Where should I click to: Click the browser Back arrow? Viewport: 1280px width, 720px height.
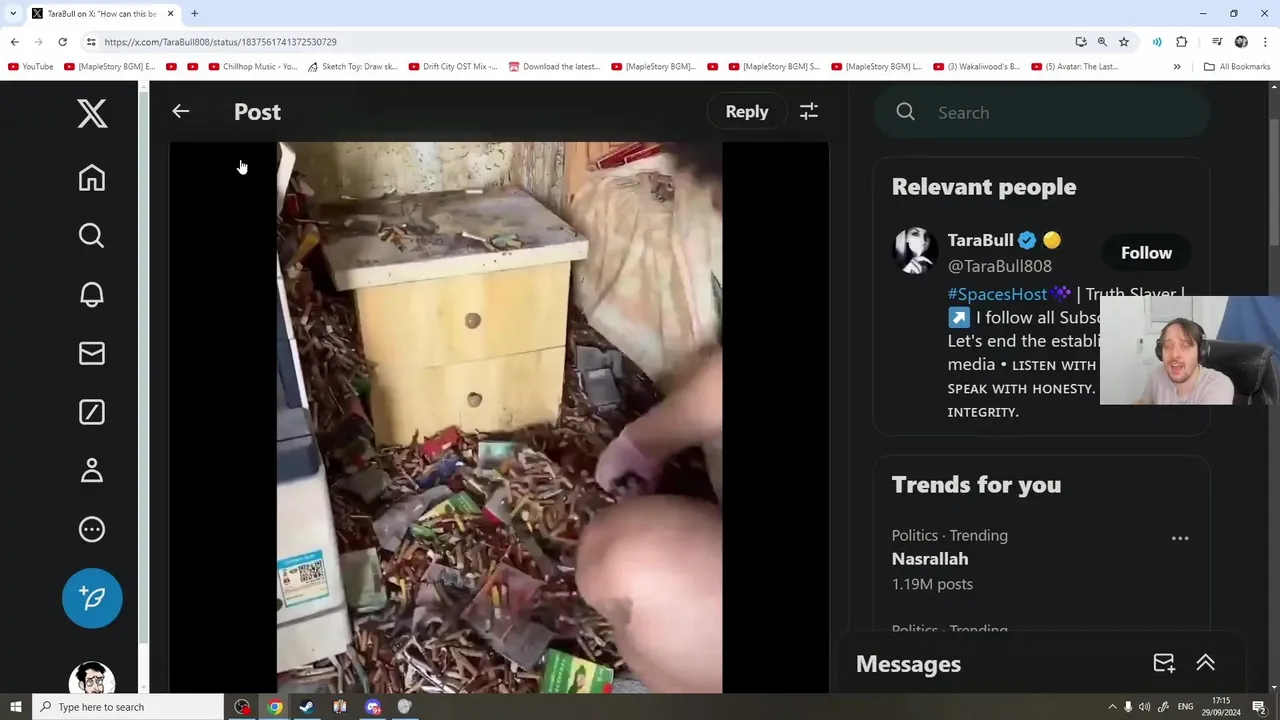[x=14, y=42]
